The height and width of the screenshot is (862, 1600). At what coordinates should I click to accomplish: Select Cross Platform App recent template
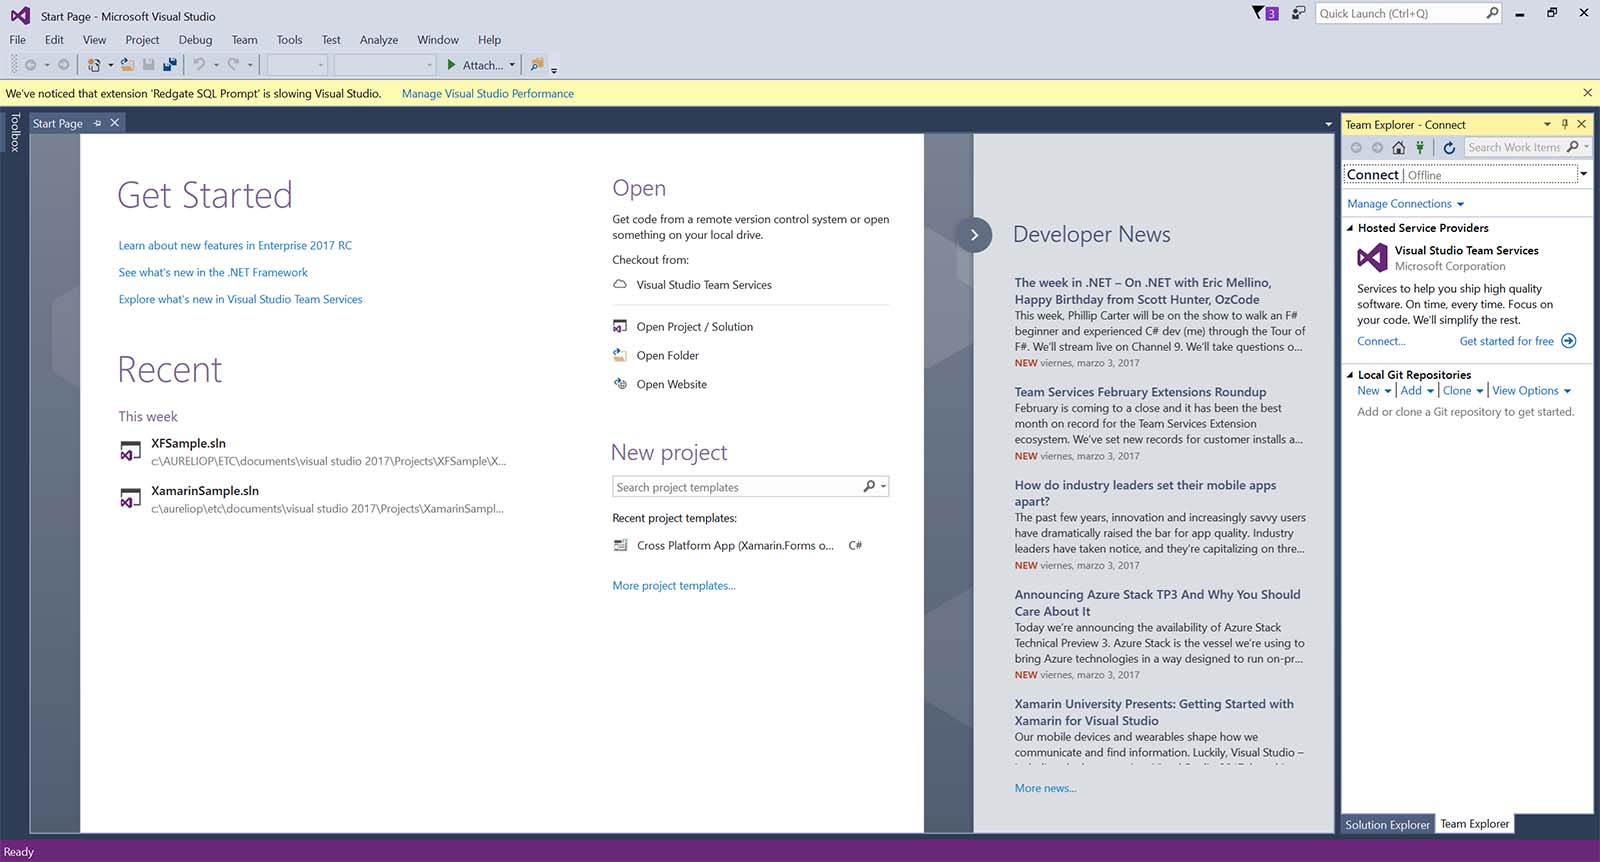[740, 546]
